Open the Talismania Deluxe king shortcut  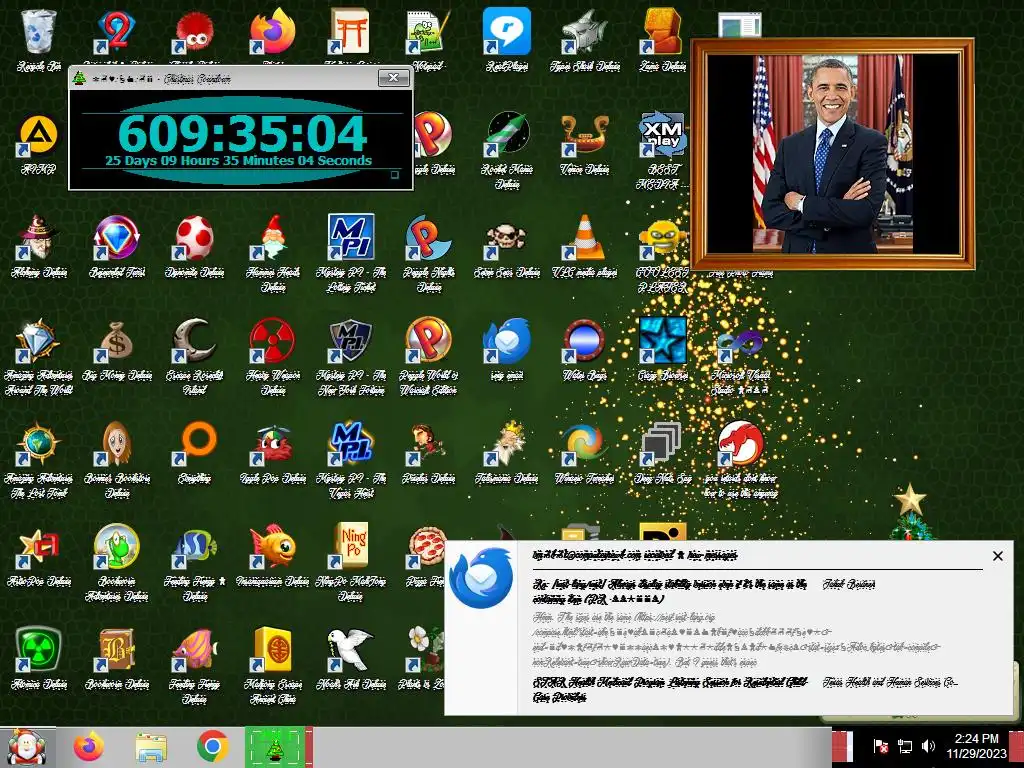506,444
